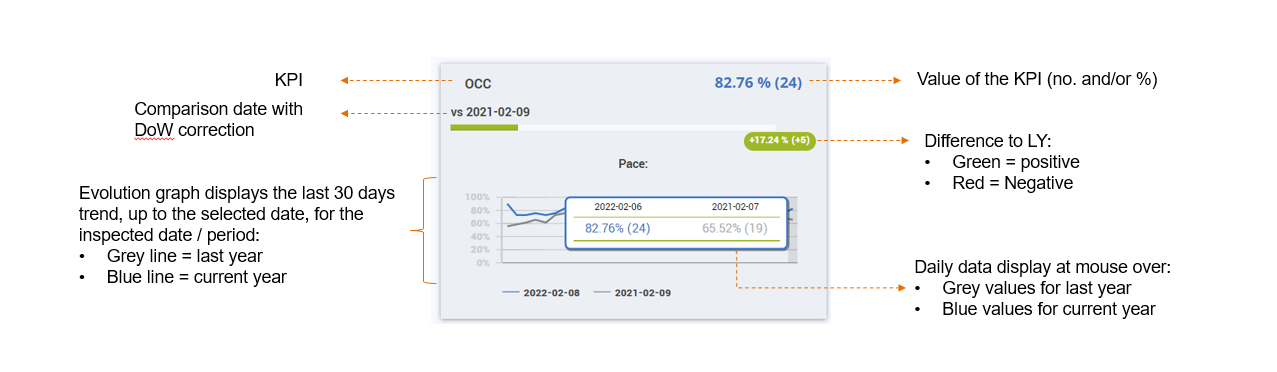Click the 'Comparison date with DoW correction' annotation
1277x372 pixels.
tap(218, 119)
